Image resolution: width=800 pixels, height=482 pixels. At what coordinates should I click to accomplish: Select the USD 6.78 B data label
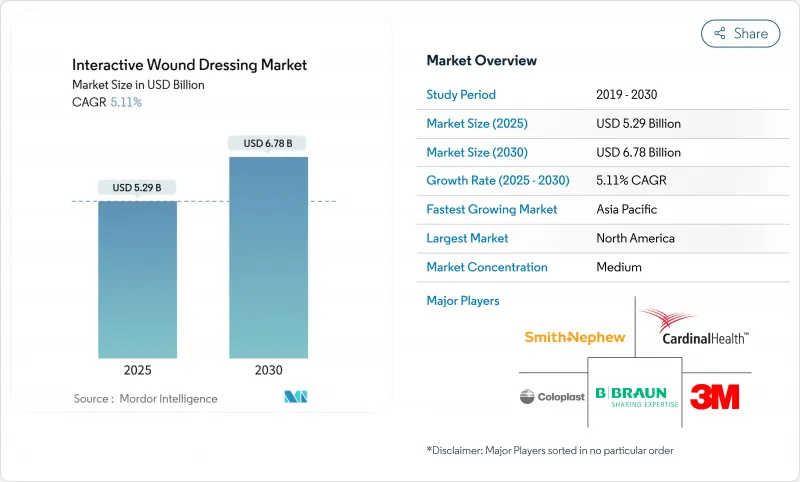click(268, 143)
